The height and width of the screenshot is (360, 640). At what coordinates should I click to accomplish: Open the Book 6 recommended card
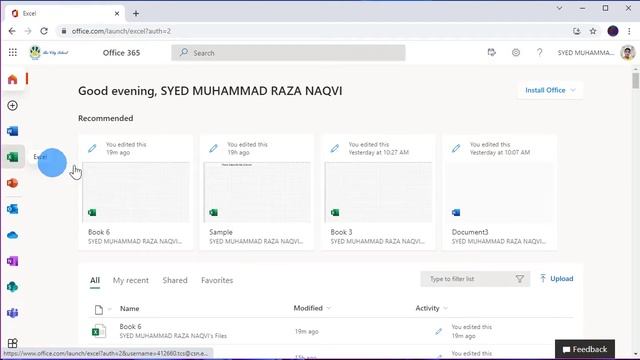(136, 192)
